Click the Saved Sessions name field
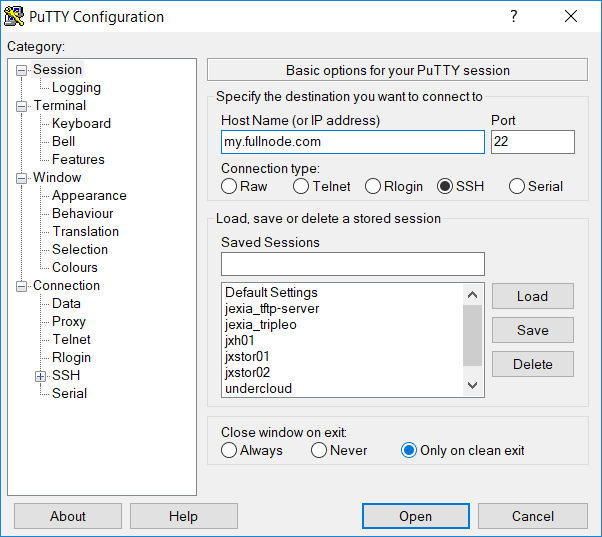 tap(353, 264)
